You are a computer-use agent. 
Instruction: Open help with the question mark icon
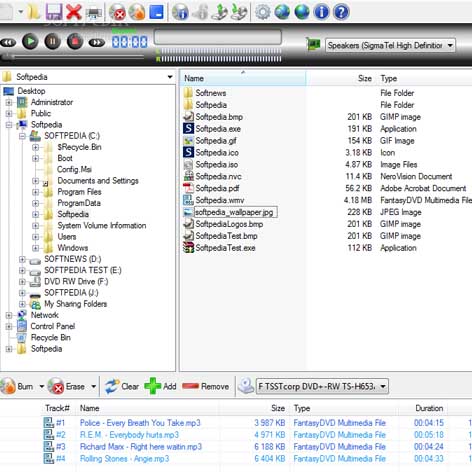point(341,12)
